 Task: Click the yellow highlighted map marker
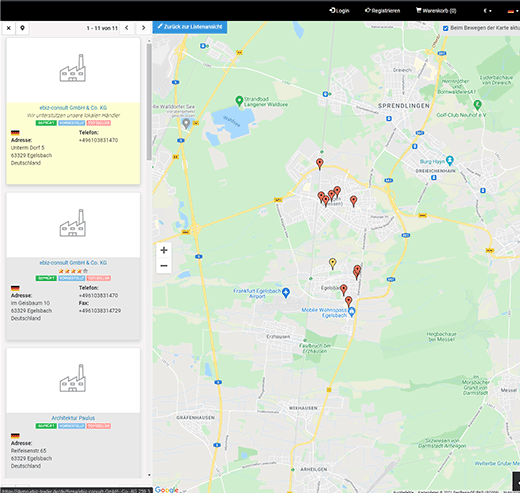332,263
